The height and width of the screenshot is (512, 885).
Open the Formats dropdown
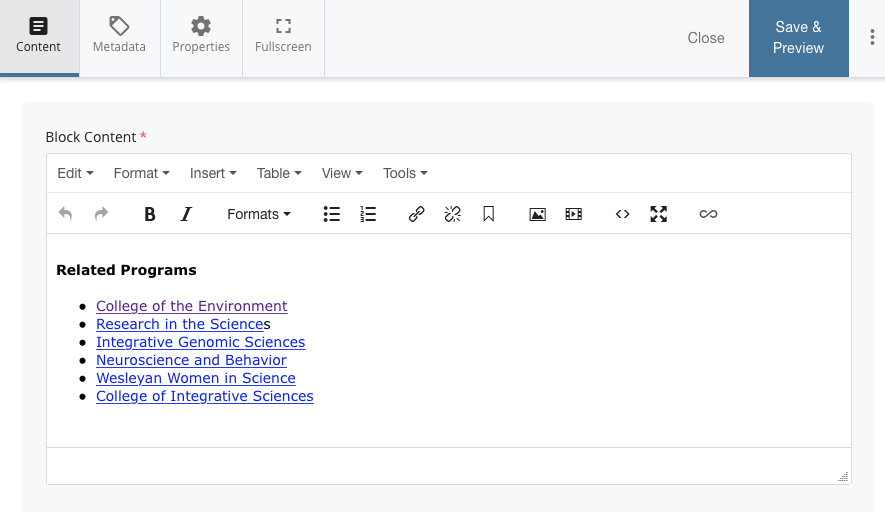[x=259, y=214]
